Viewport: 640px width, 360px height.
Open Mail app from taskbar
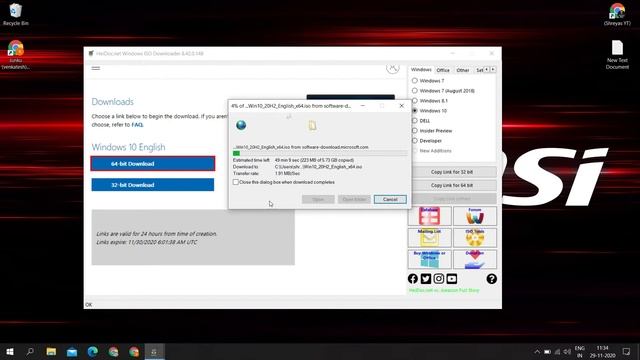[x=72, y=351]
